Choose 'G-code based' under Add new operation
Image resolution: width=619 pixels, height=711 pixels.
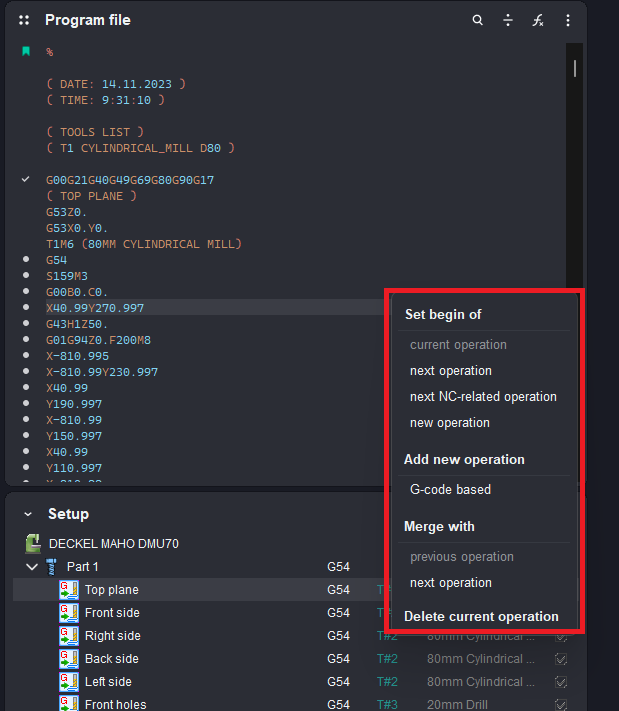450,490
